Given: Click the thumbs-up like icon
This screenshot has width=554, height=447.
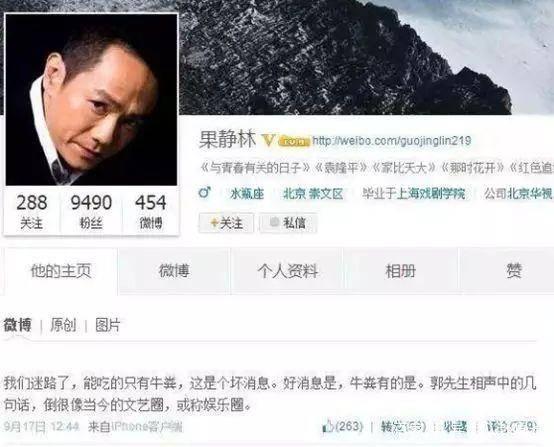Looking at the screenshot, I should (328, 427).
